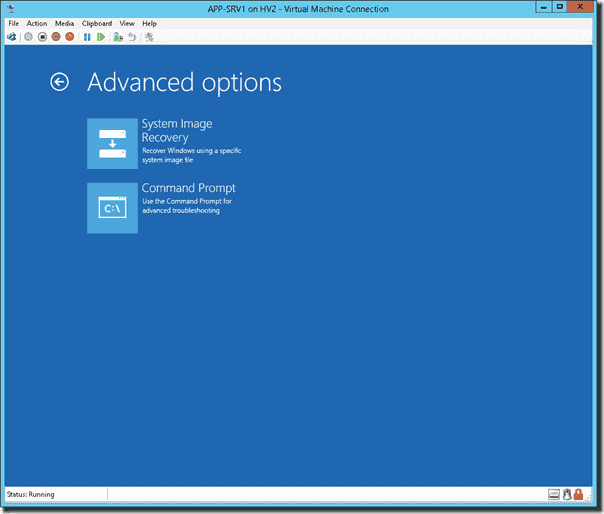
Task: Click the Status: Running text
Action: pos(30,494)
